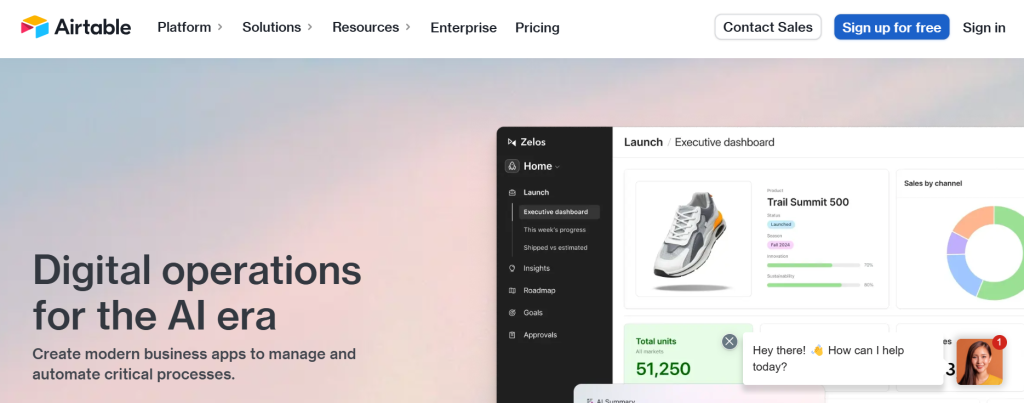Screen dimensions: 1024x403
Task: Click the Sales by channel donut chart
Action: (x=985, y=252)
